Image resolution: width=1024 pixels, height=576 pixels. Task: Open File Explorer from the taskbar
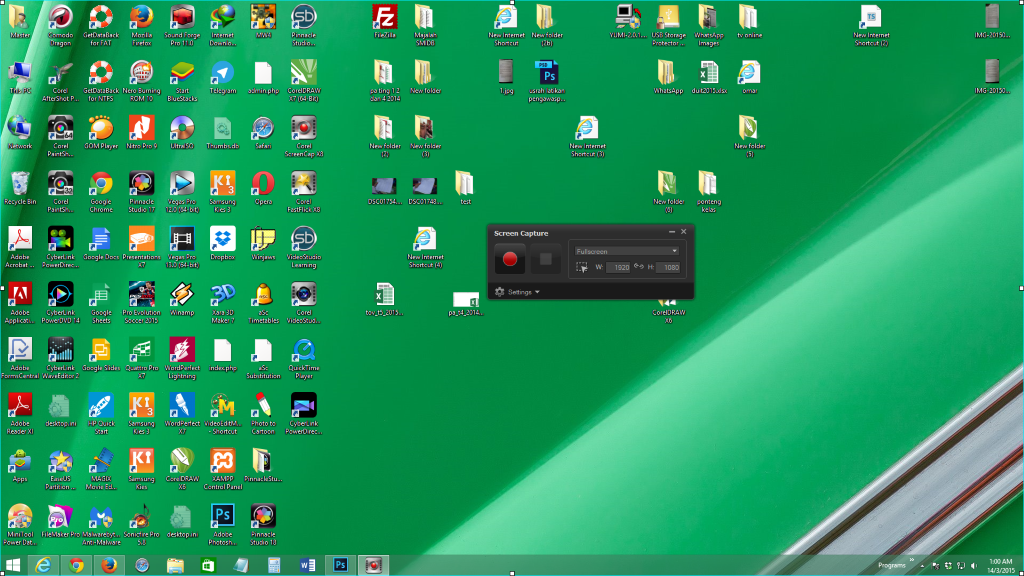coord(175,565)
